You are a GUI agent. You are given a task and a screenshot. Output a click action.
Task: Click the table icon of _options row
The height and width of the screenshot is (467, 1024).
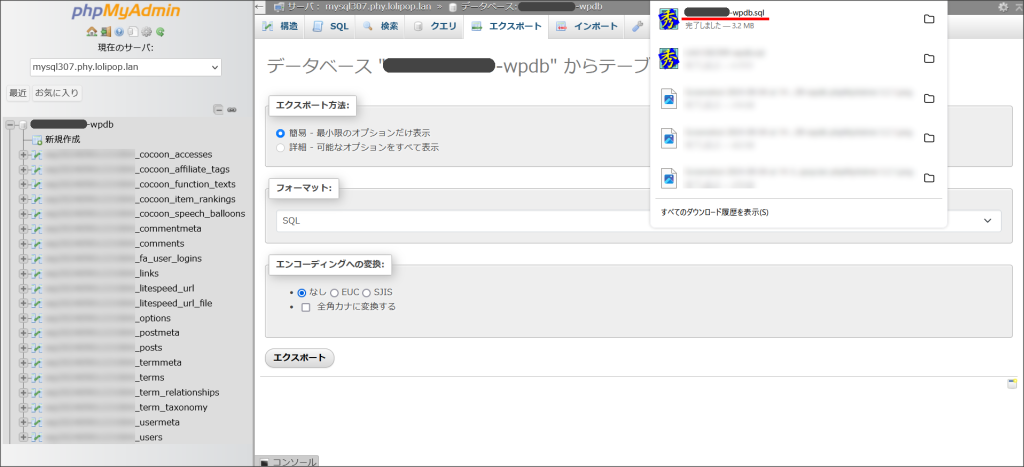(37, 318)
